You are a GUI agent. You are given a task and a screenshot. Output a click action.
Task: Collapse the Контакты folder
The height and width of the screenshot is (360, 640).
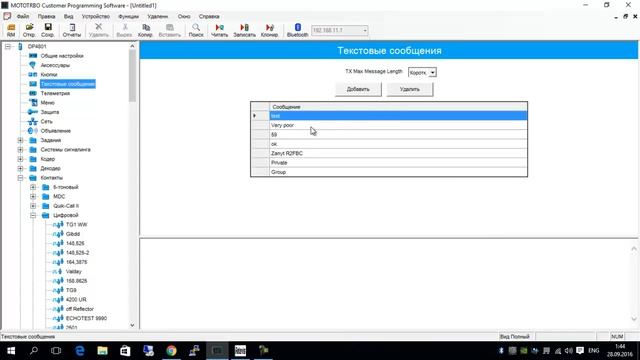(x=20, y=178)
